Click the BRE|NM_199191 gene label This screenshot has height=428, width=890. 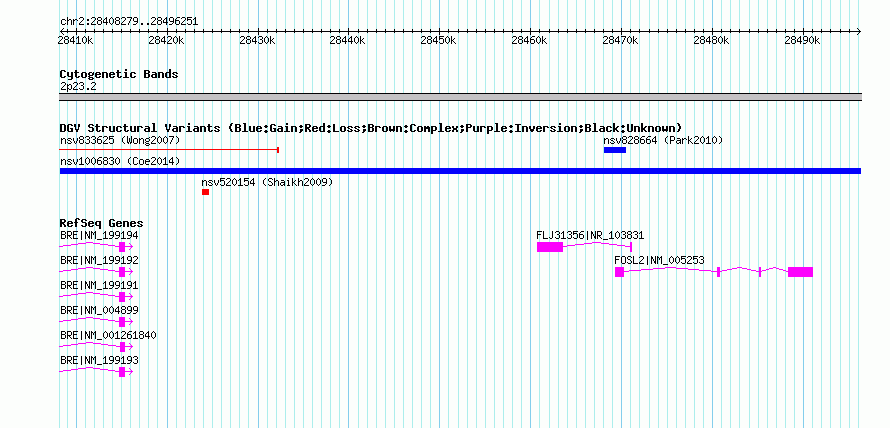coord(99,285)
